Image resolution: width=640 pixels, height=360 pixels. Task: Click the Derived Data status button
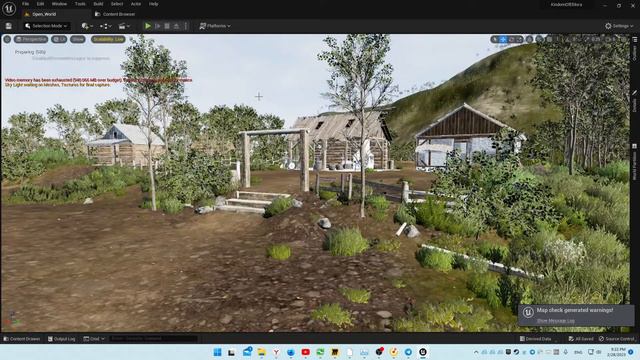(535, 339)
